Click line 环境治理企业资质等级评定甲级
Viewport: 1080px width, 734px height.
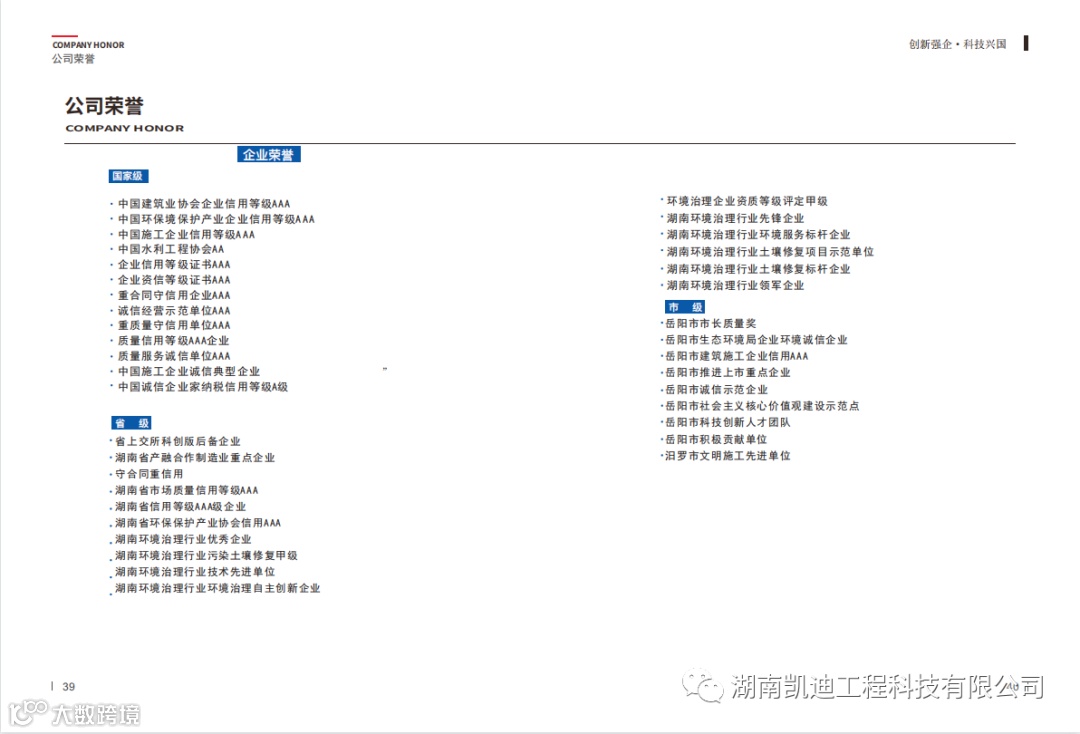coord(747,201)
